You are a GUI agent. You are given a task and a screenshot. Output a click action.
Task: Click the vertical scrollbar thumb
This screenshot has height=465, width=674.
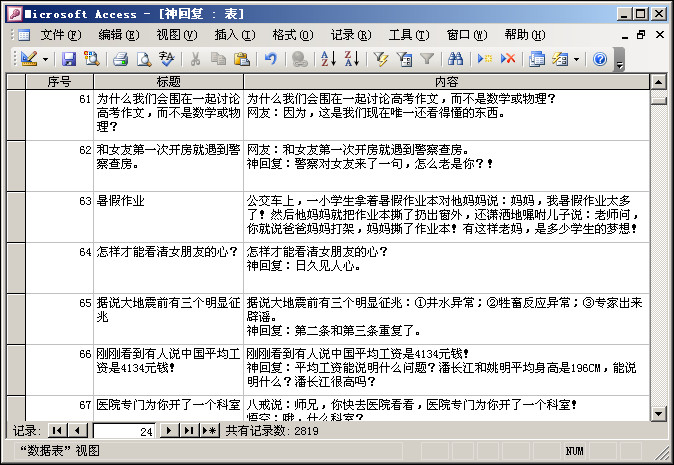tap(659, 101)
